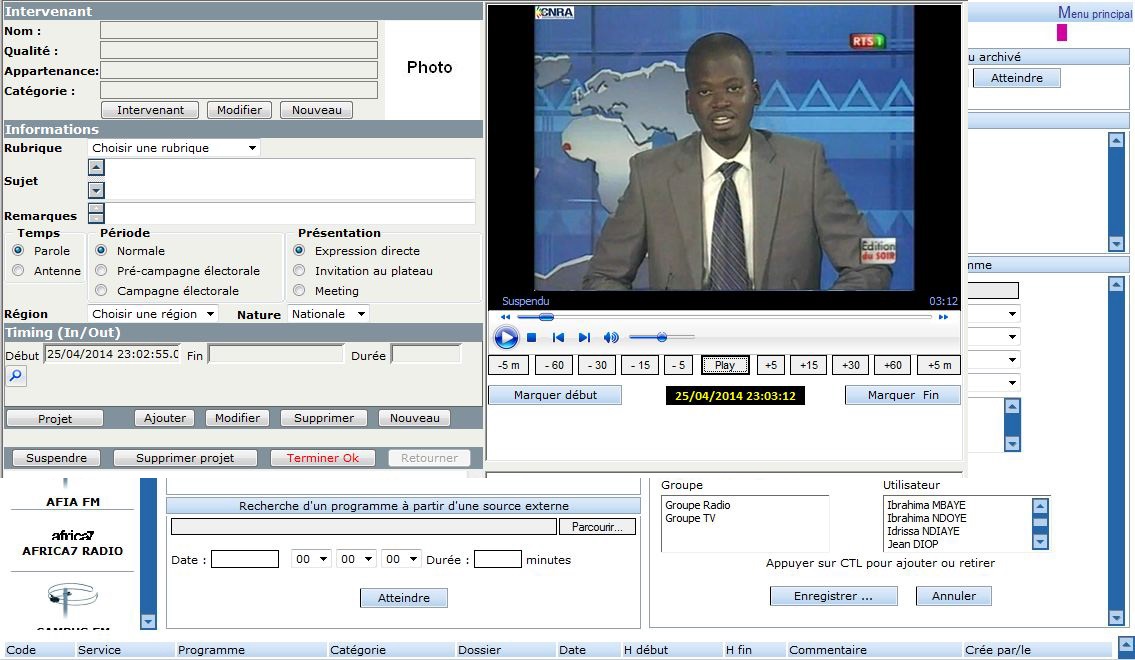
Task: Click the magnifier icon under Début
Action: 16,376
